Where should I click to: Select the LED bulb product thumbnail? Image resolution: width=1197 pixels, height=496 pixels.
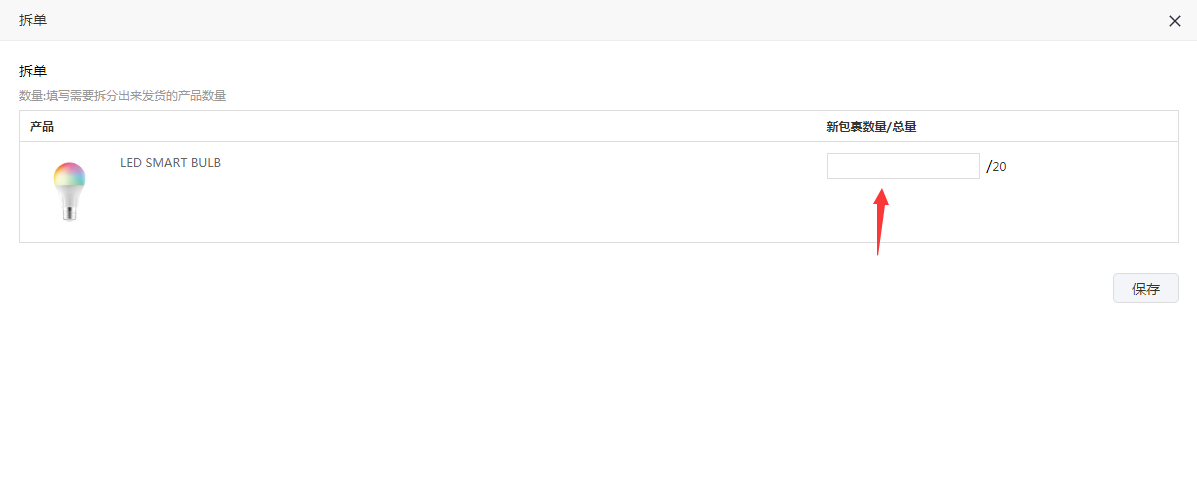click(69, 192)
